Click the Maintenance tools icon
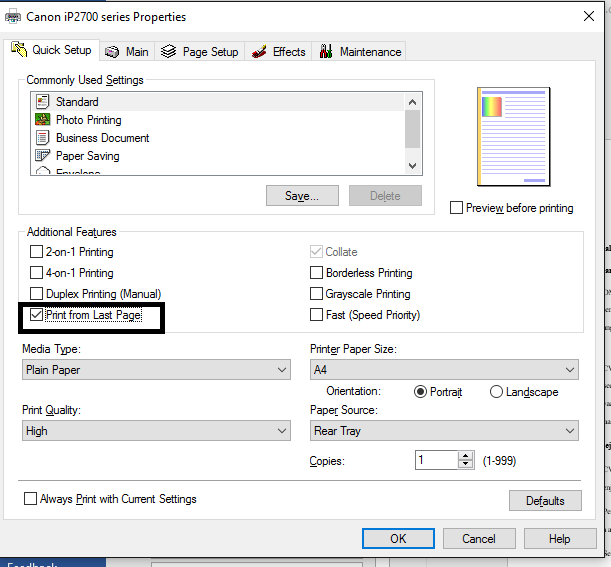Image resolution: width=611 pixels, height=567 pixels. [x=326, y=51]
